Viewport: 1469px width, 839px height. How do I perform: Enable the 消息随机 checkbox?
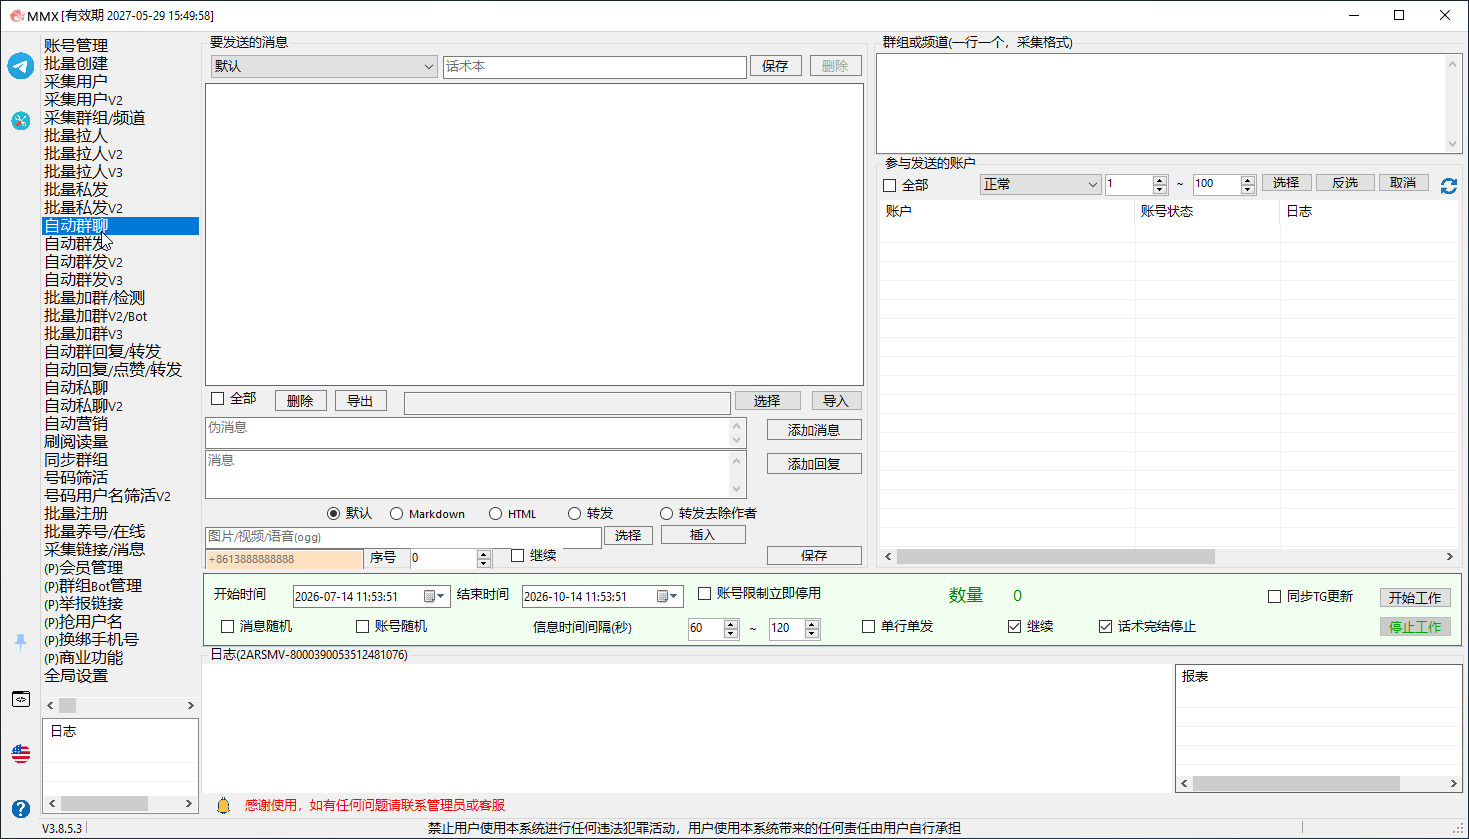(227, 626)
